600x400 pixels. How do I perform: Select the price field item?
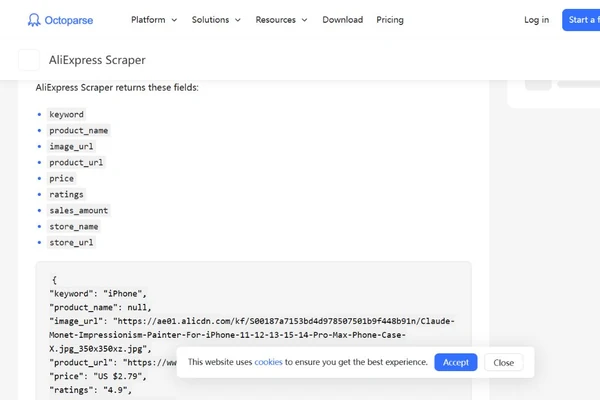(61, 178)
